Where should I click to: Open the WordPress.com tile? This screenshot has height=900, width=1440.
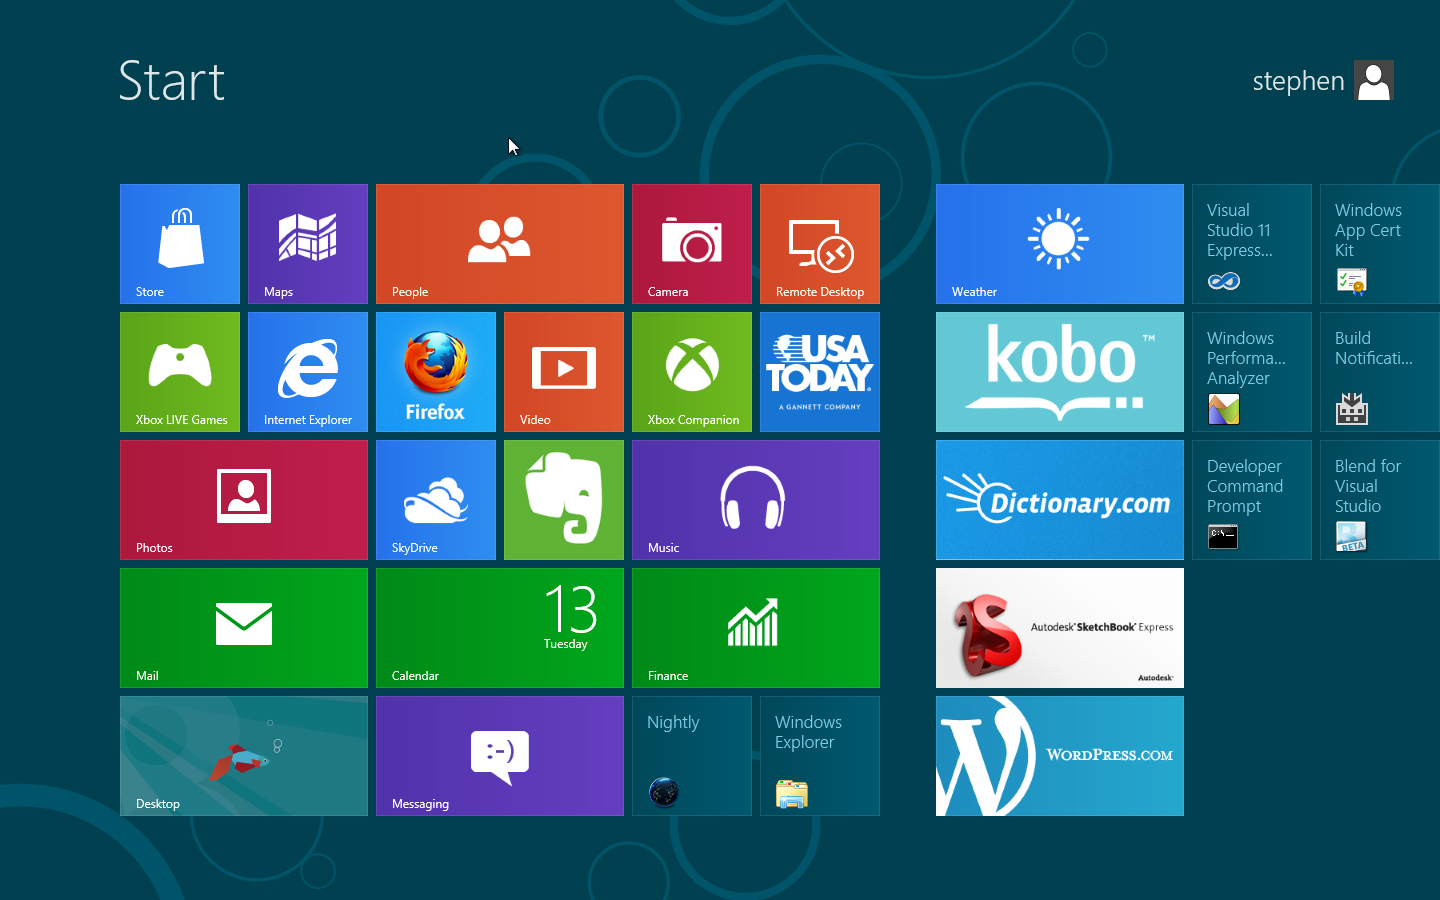point(1060,755)
